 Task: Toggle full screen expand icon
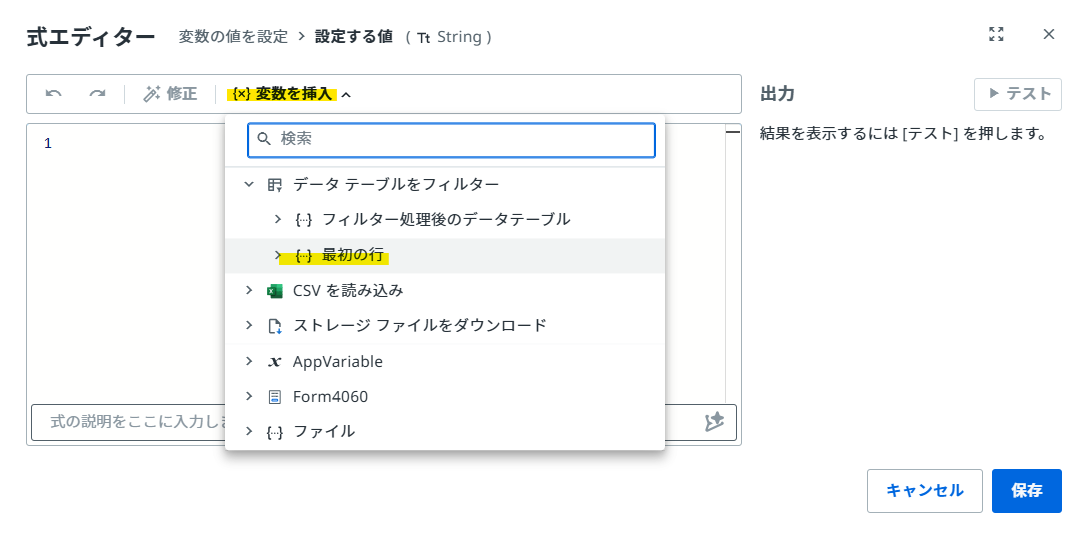[996, 34]
